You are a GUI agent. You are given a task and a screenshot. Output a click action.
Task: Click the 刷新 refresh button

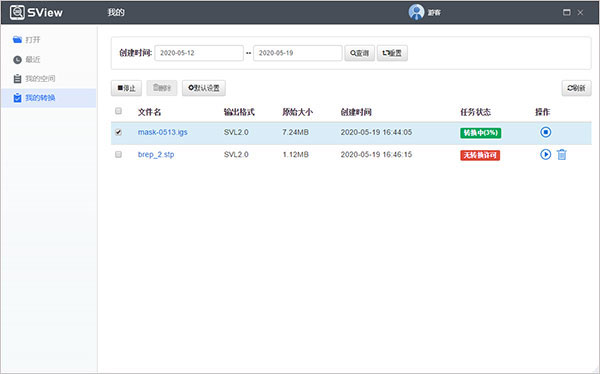[x=576, y=88]
